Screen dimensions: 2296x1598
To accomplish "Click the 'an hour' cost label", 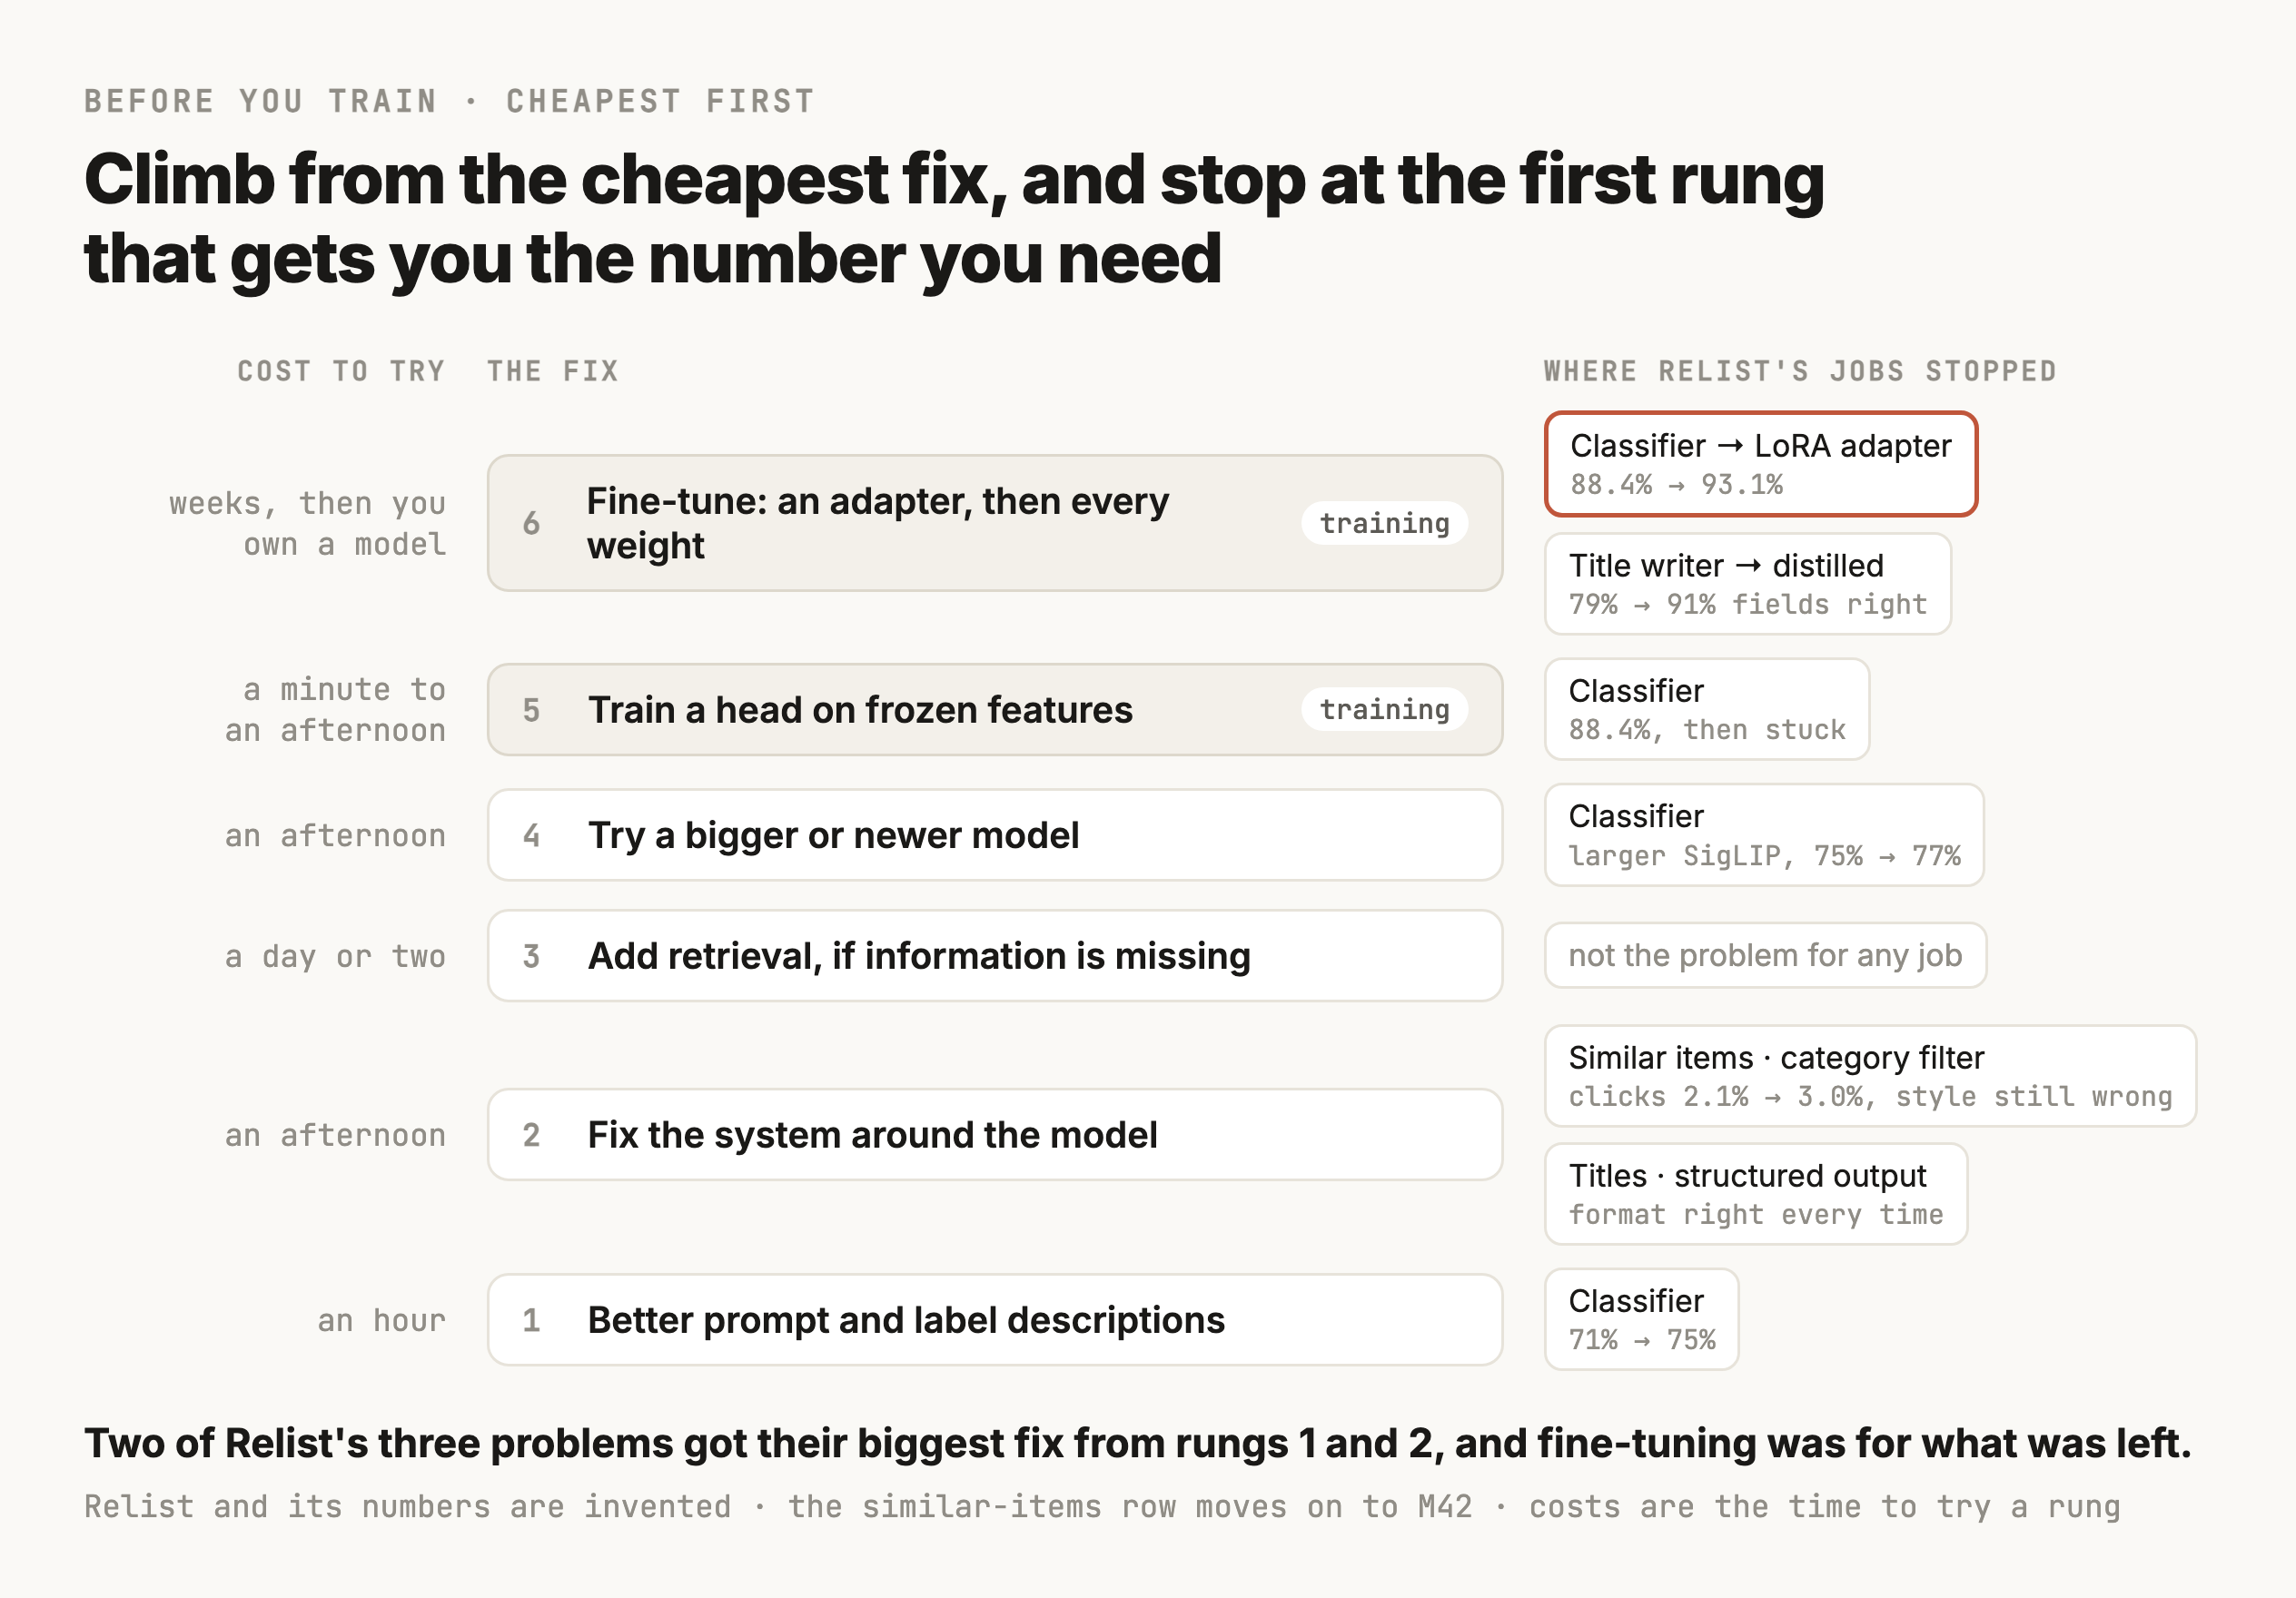I will pos(381,1320).
